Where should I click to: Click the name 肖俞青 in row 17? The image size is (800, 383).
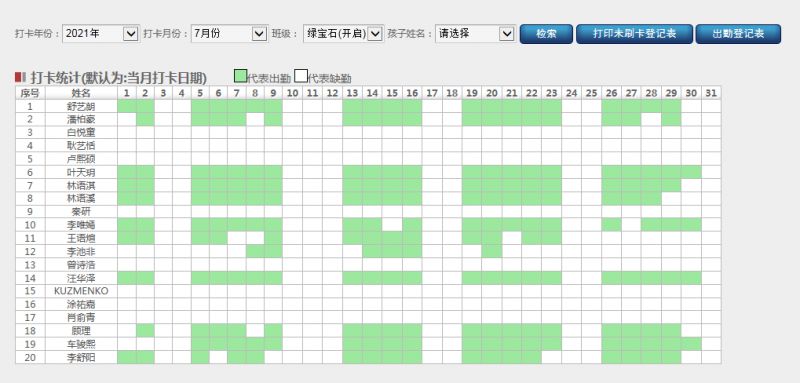(81, 318)
